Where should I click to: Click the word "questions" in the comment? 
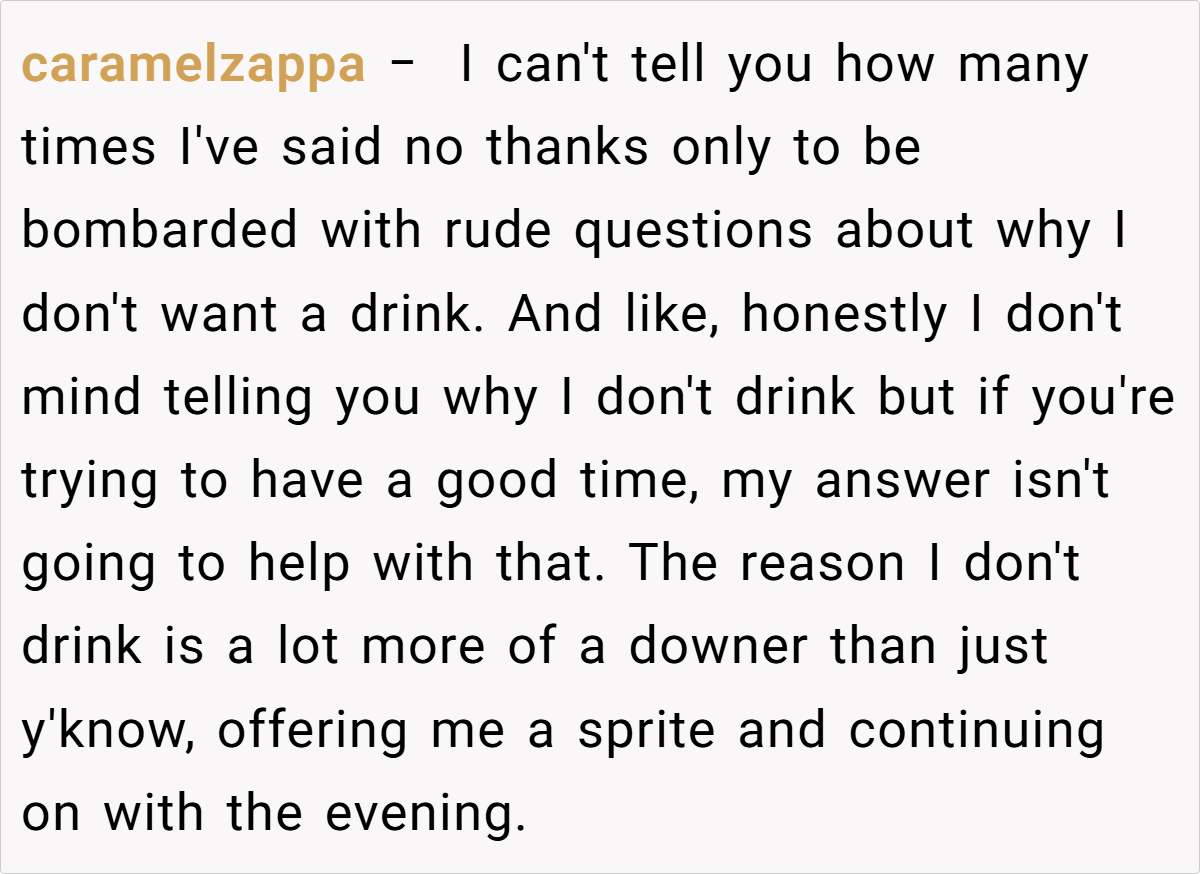click(693, 233)
